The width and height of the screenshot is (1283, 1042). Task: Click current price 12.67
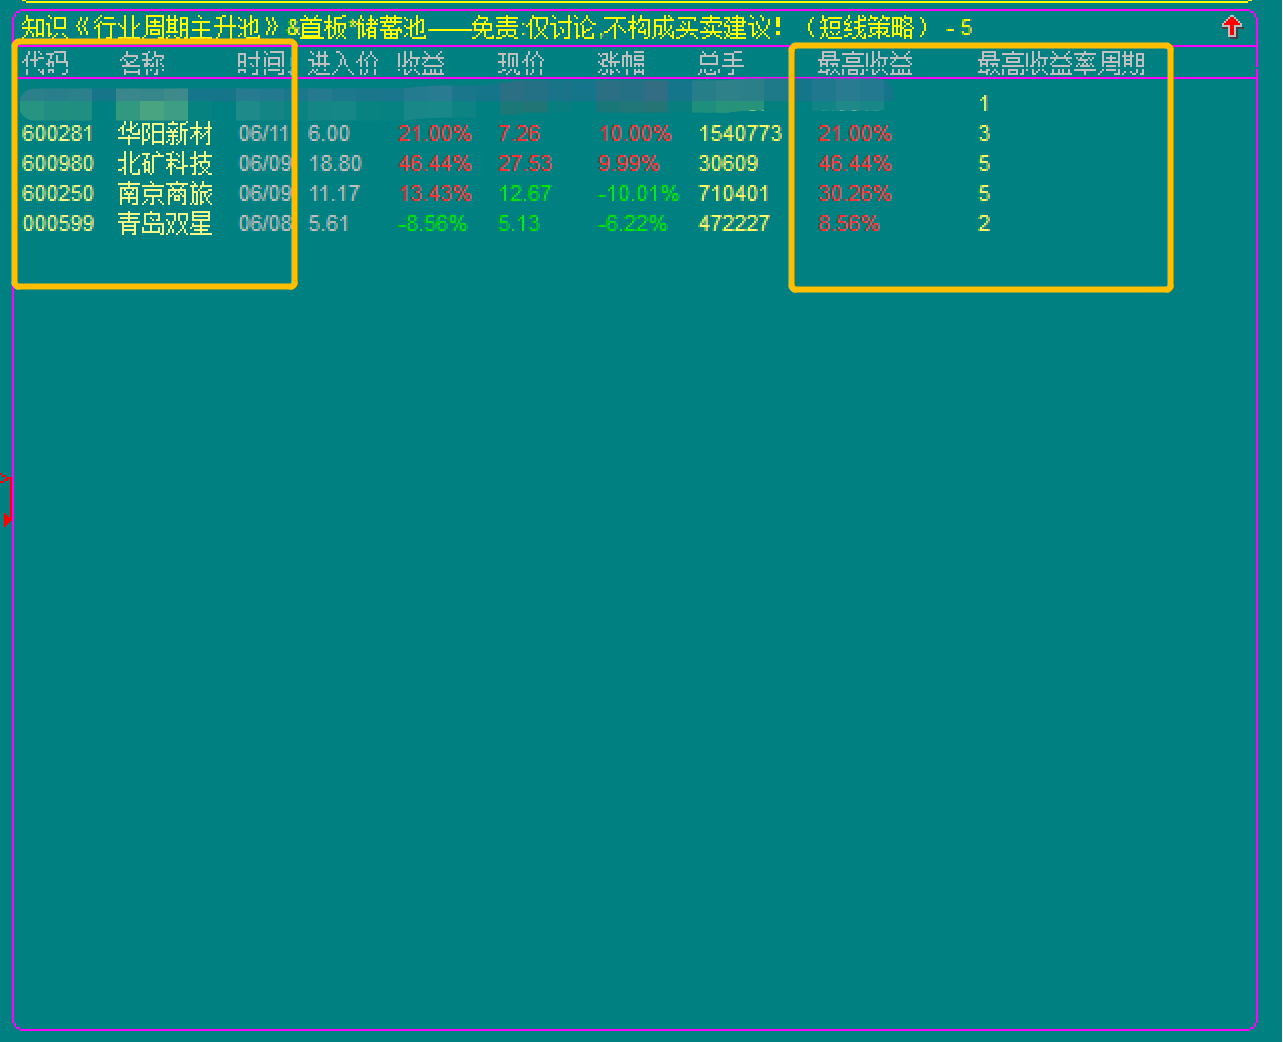pos(524,194)
